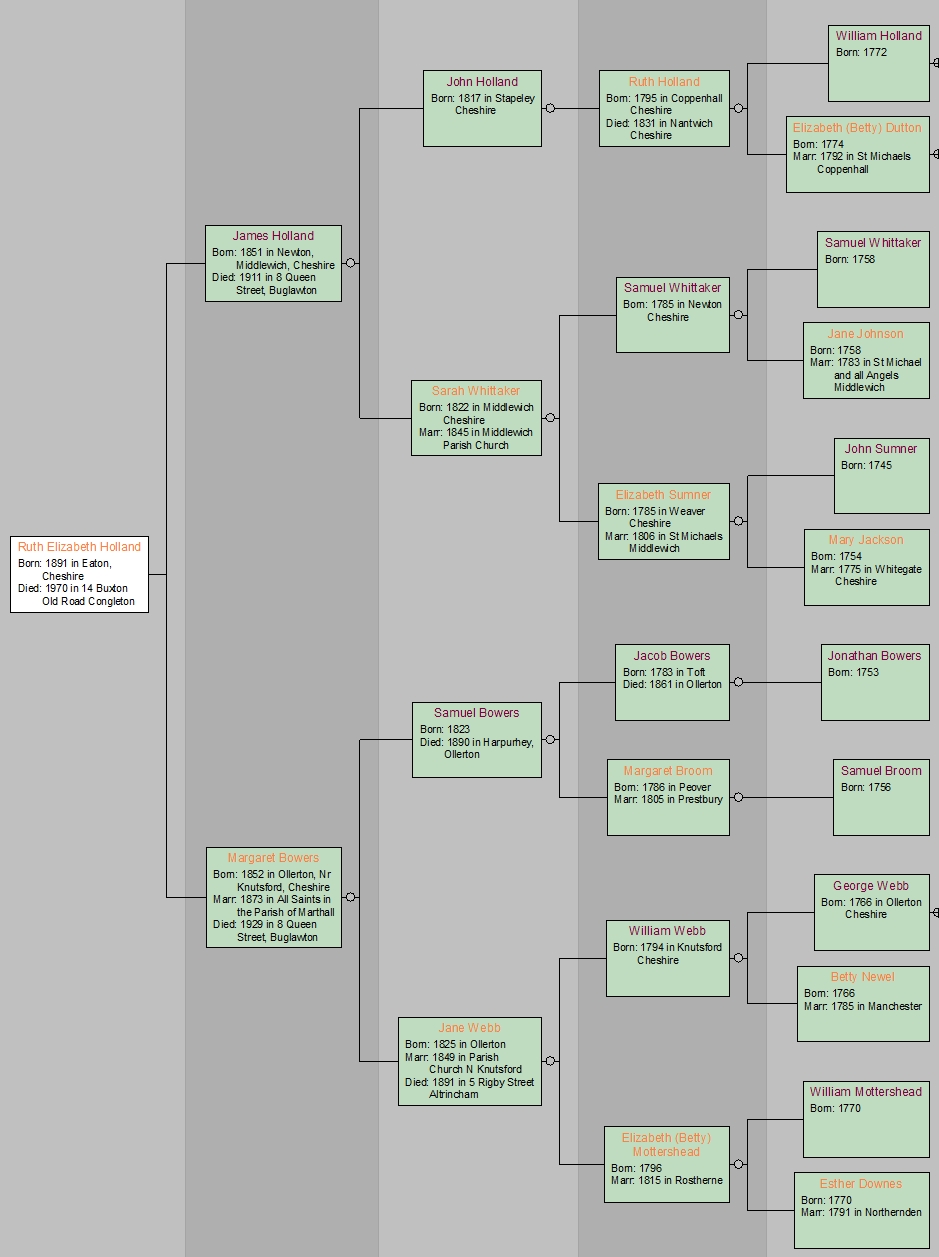Select the Ruth Elizabeth Holland root box
This screenshot has height=1257, width=939.
point(79,574)
